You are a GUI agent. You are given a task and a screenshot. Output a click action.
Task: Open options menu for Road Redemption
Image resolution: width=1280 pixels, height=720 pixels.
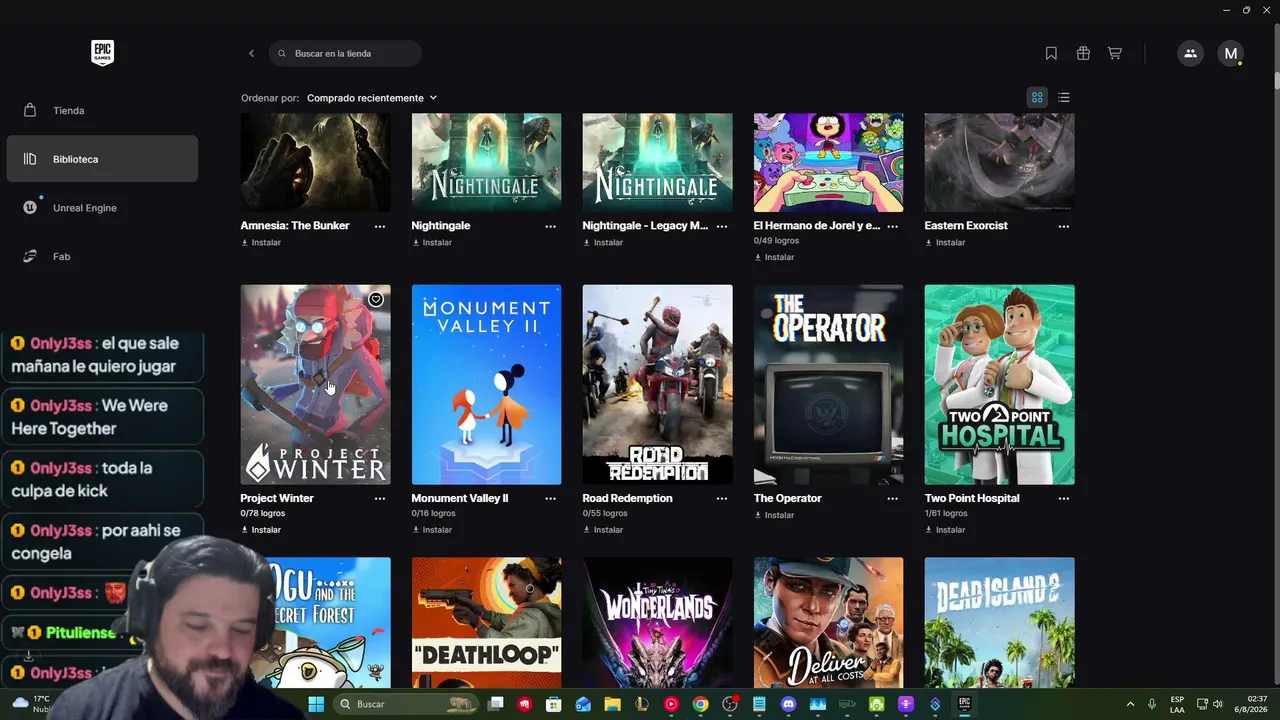(722, 498)
